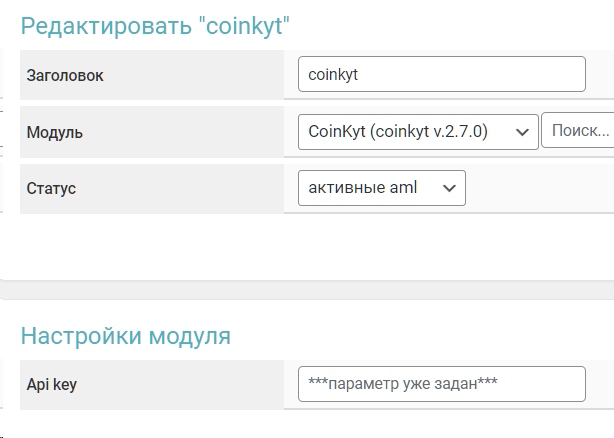Image resolution: width=614 pixels, height=438 pixels.
Task: Click the word 'Поиск...' beside module dropdown
Action: click(581, 130)
